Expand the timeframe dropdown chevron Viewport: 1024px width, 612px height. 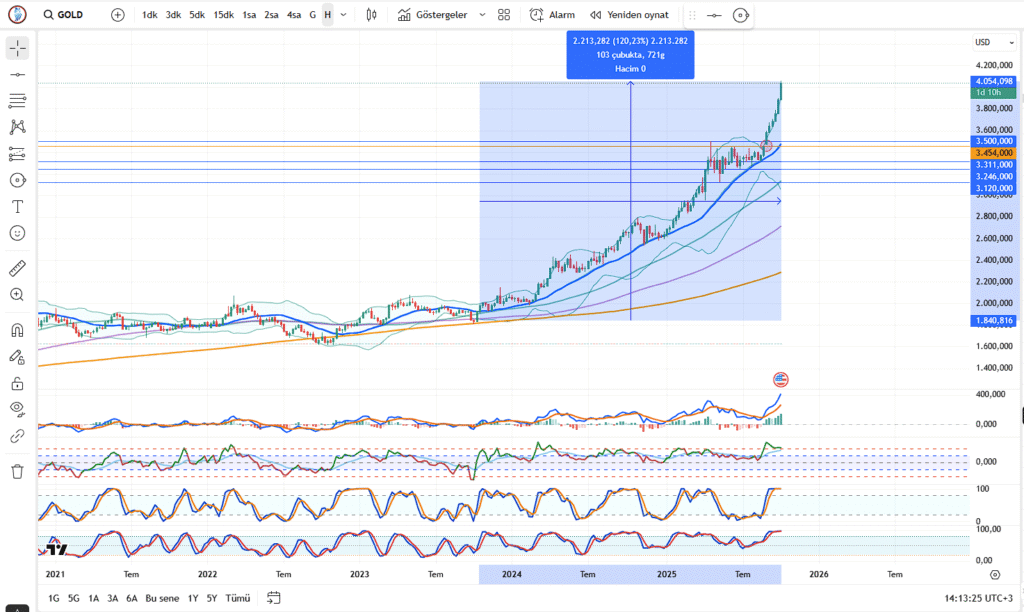point(344,15)
